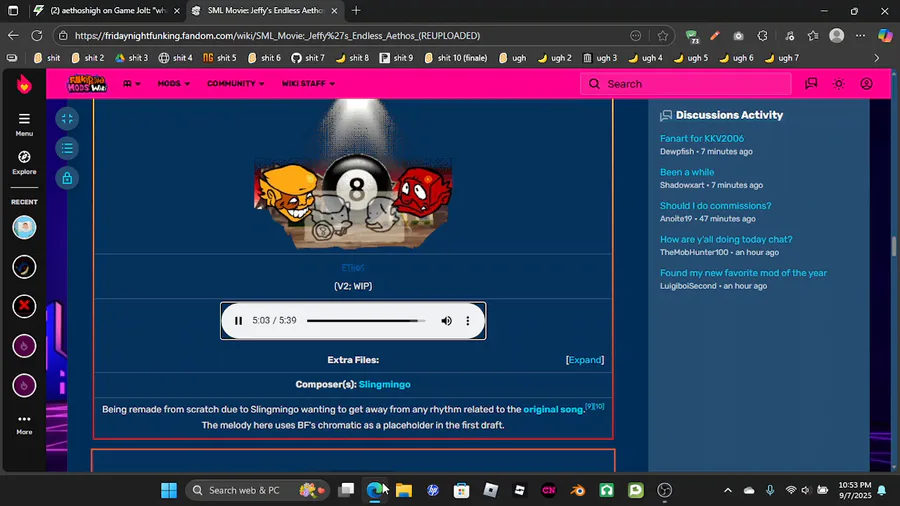Open 'How are y'all doing today chat?'
The width and height of the screenshot is (900, 506).
(x=726, y=239)
